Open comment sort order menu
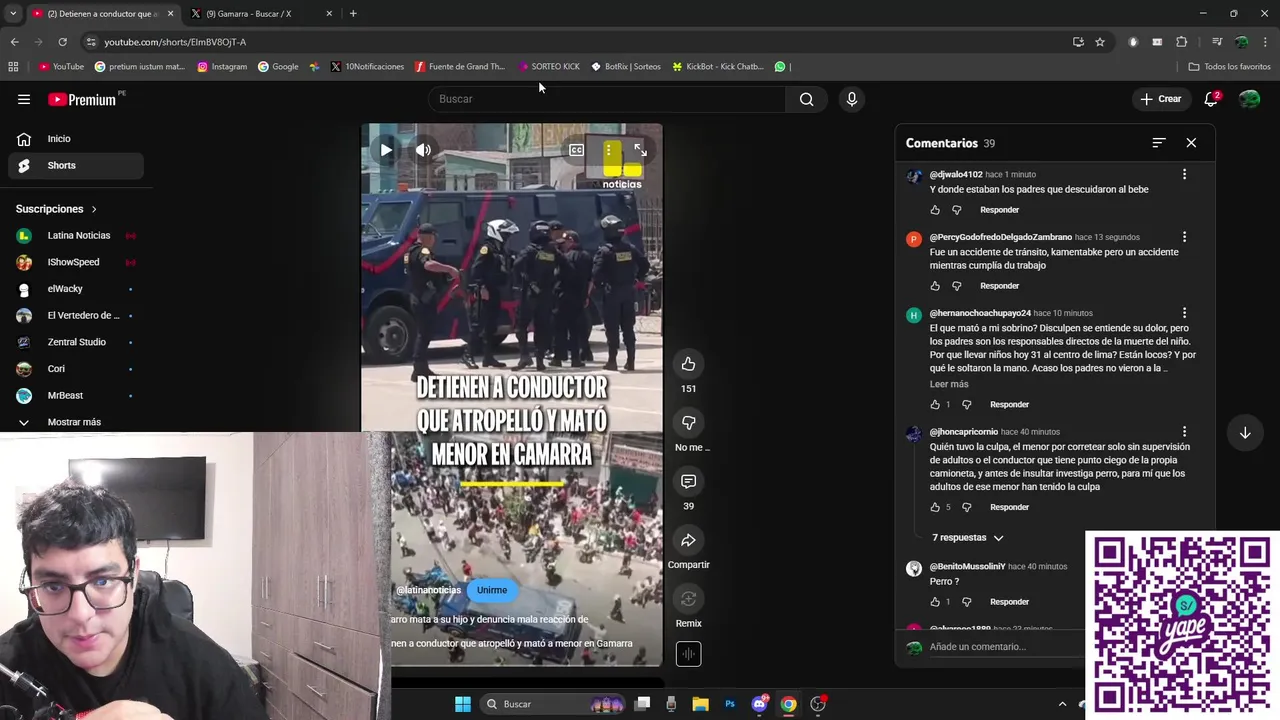This screenshot has width=1280, height=720. 1158,143
